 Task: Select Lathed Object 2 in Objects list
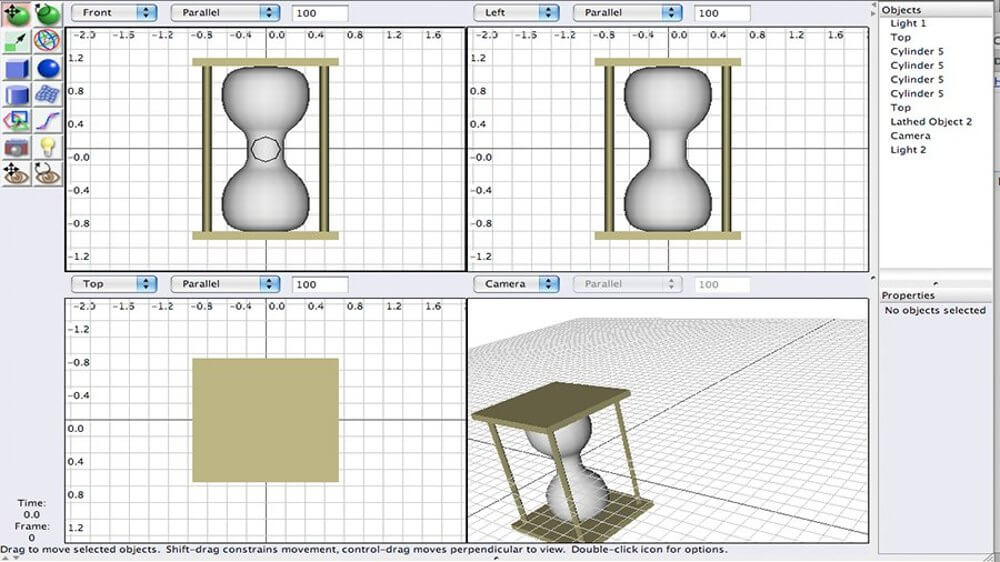pyautogui.click(x=931, y=122)
